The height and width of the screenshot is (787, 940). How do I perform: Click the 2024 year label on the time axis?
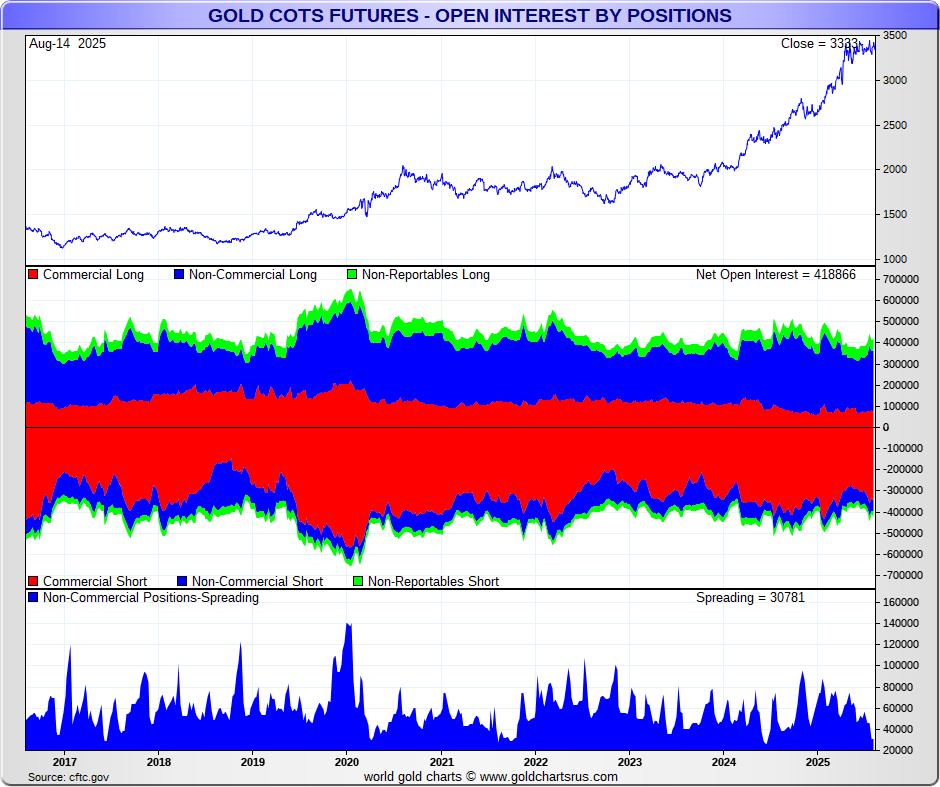(724, 762)
